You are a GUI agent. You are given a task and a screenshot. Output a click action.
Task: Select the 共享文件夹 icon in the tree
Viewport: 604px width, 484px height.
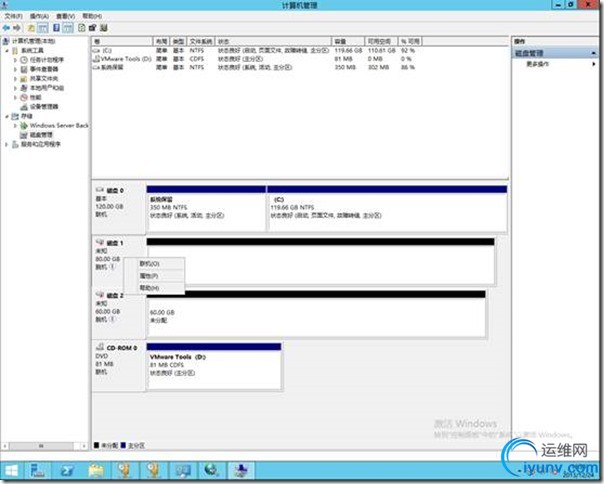point(24,79)
